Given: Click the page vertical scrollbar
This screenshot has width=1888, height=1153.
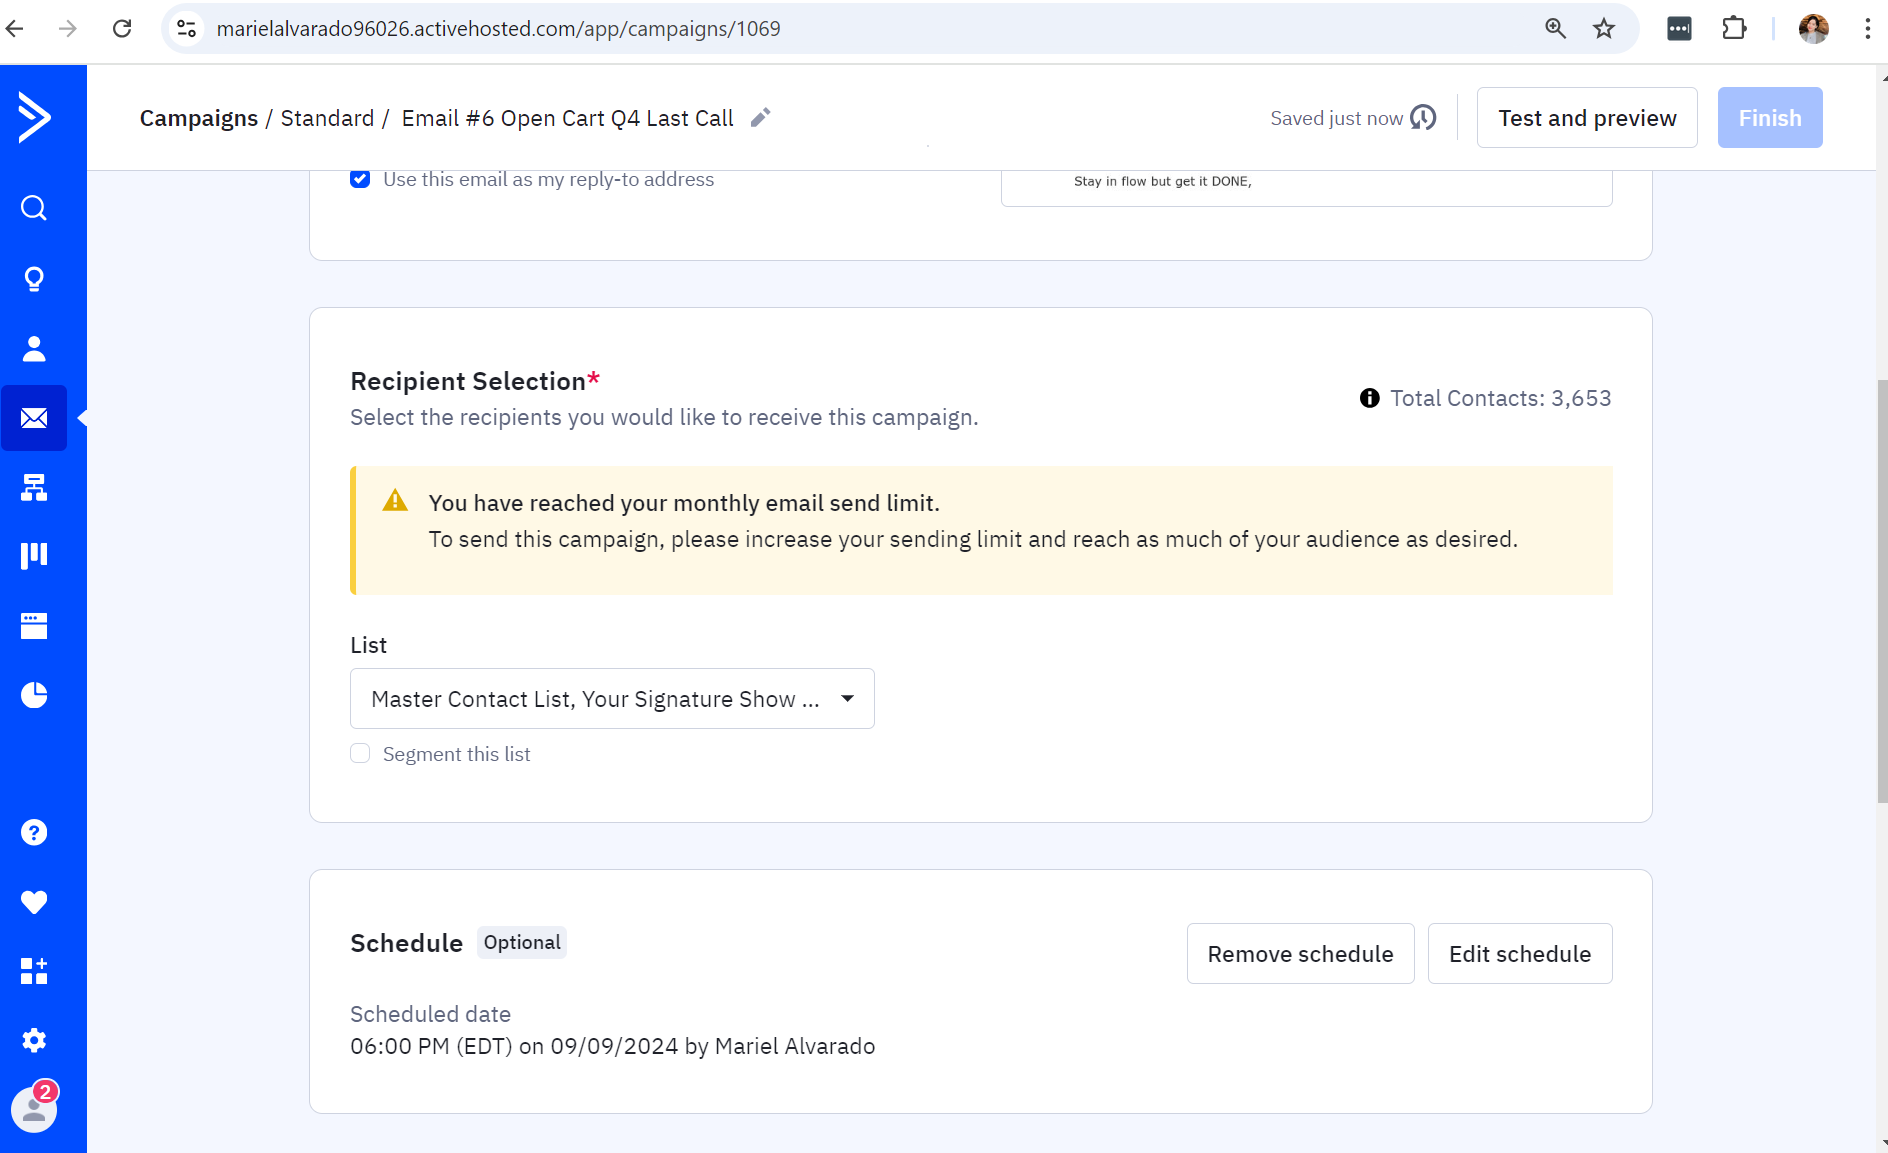Looking at the screenshot, I should point(1882,590).
